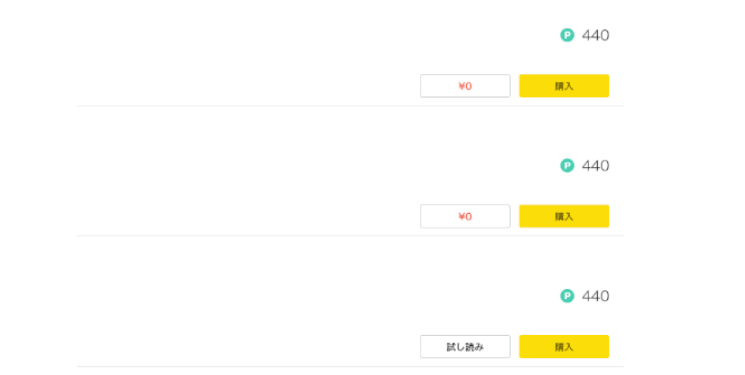The image size is (745, 375).
Task: Click the green P point icon of middle item
Action: click(x=567, y=165)
